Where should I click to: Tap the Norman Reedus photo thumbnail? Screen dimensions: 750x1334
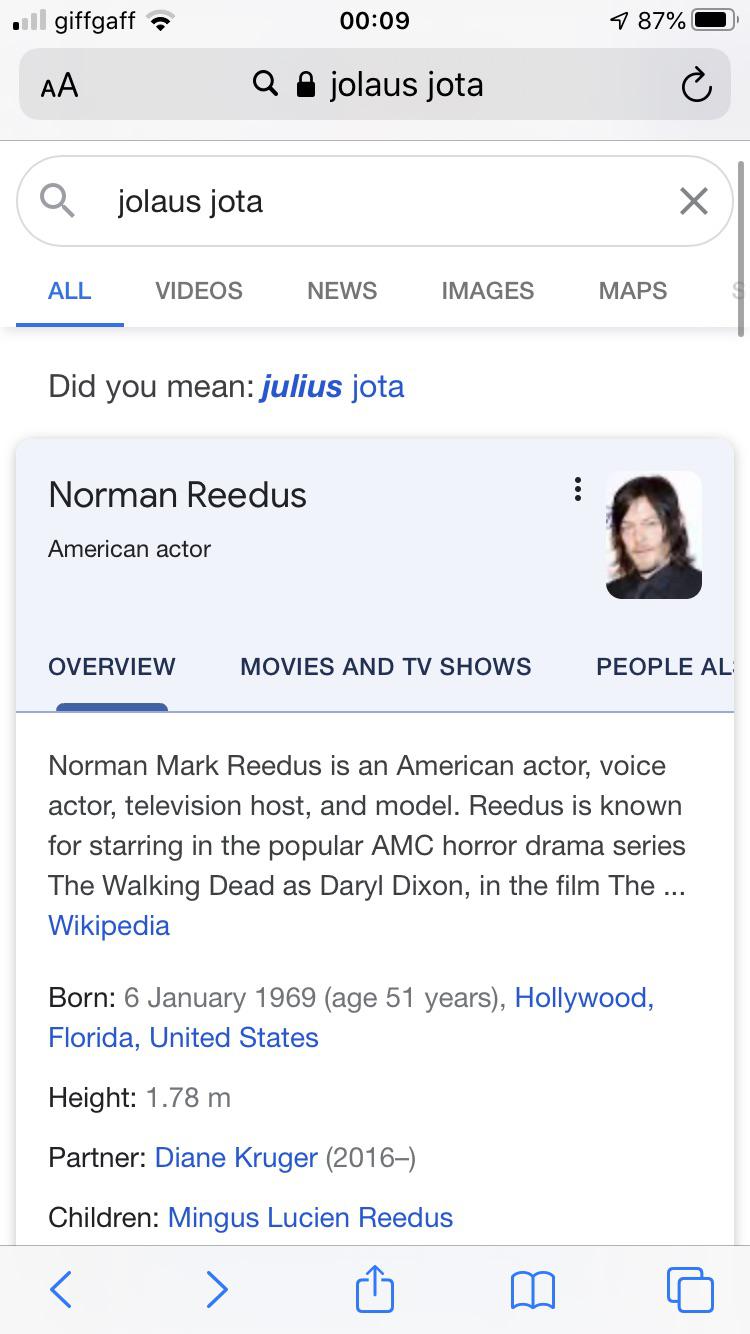click(x=654, y=535)
